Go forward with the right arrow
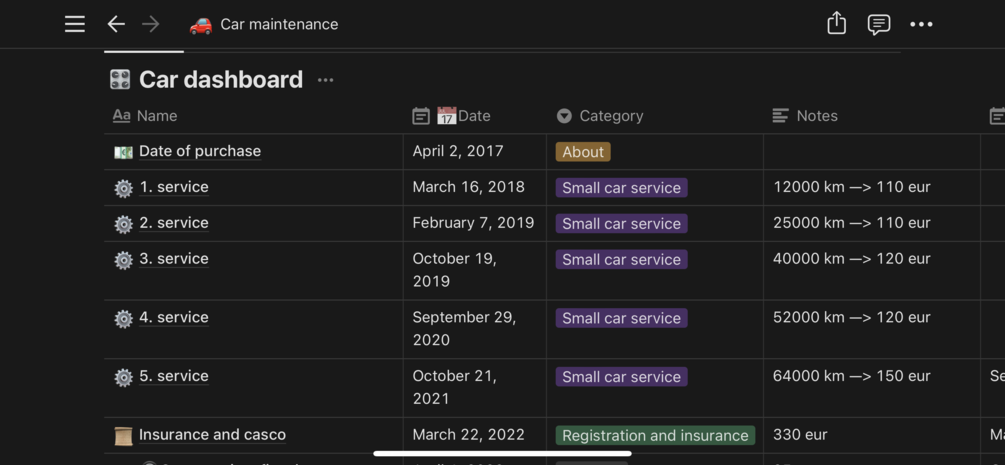Screen dimensions: 1005x465 (151, 24)
